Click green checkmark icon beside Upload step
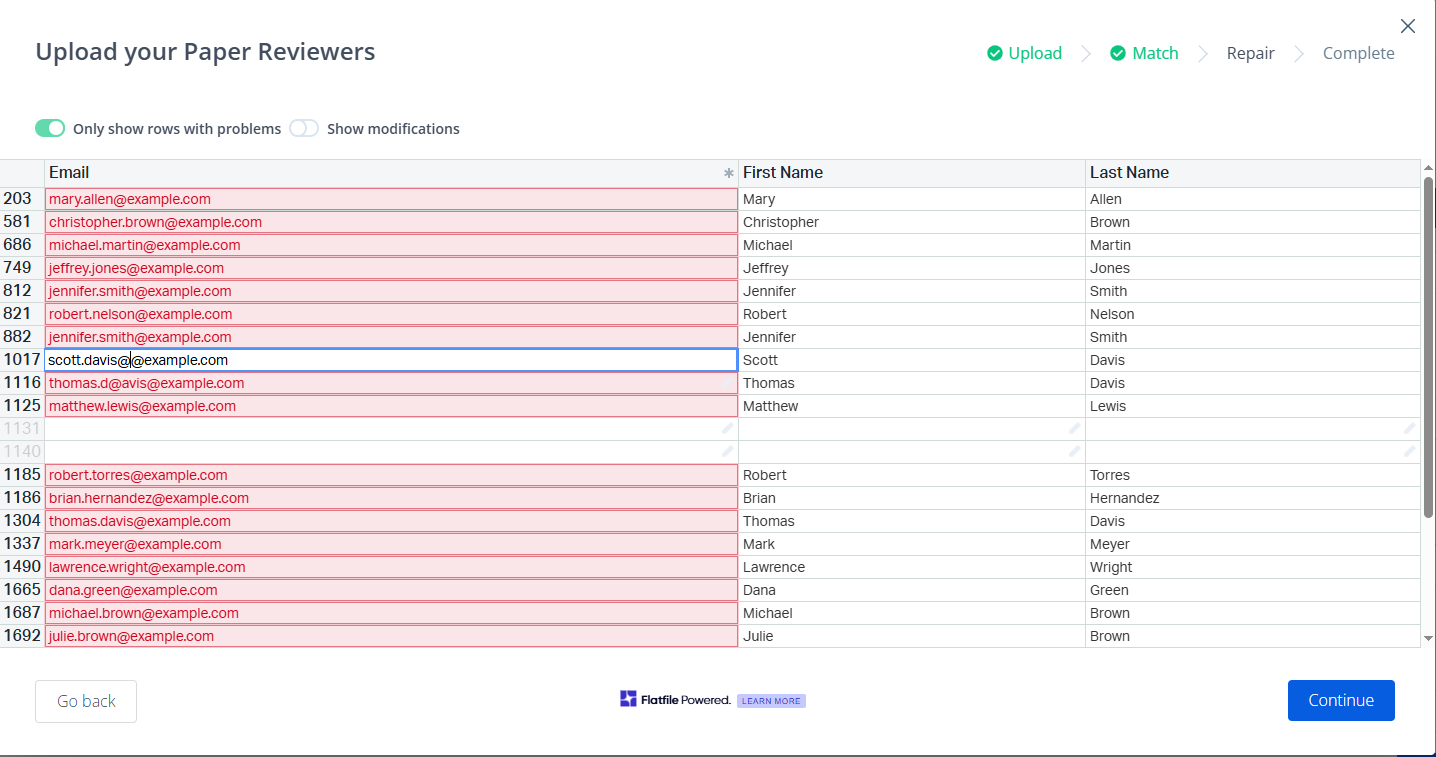The image size is (1436, 757). pyautogui.click(x=994, y=54)
